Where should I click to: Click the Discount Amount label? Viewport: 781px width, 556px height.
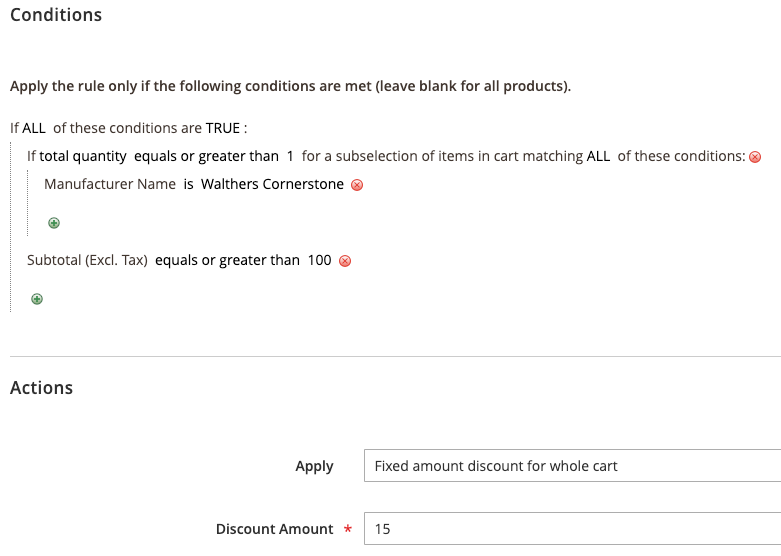click(x=274, y=529)
